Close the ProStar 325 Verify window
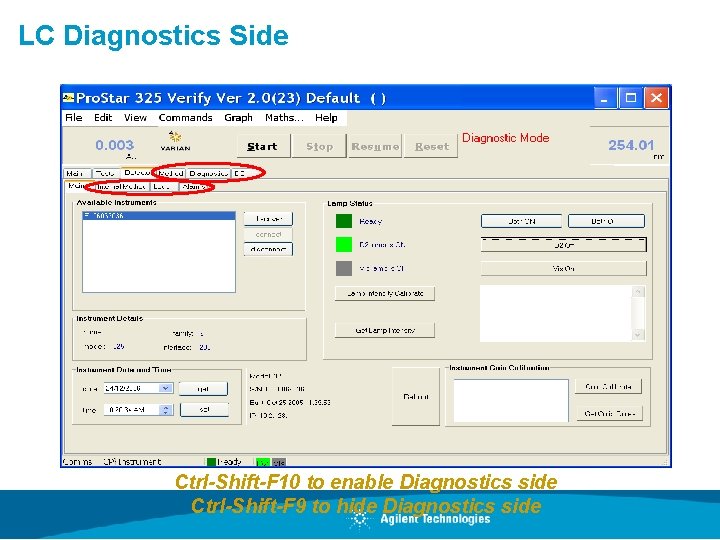The height and width of the screenshot is (540, 720). point(656,98)
